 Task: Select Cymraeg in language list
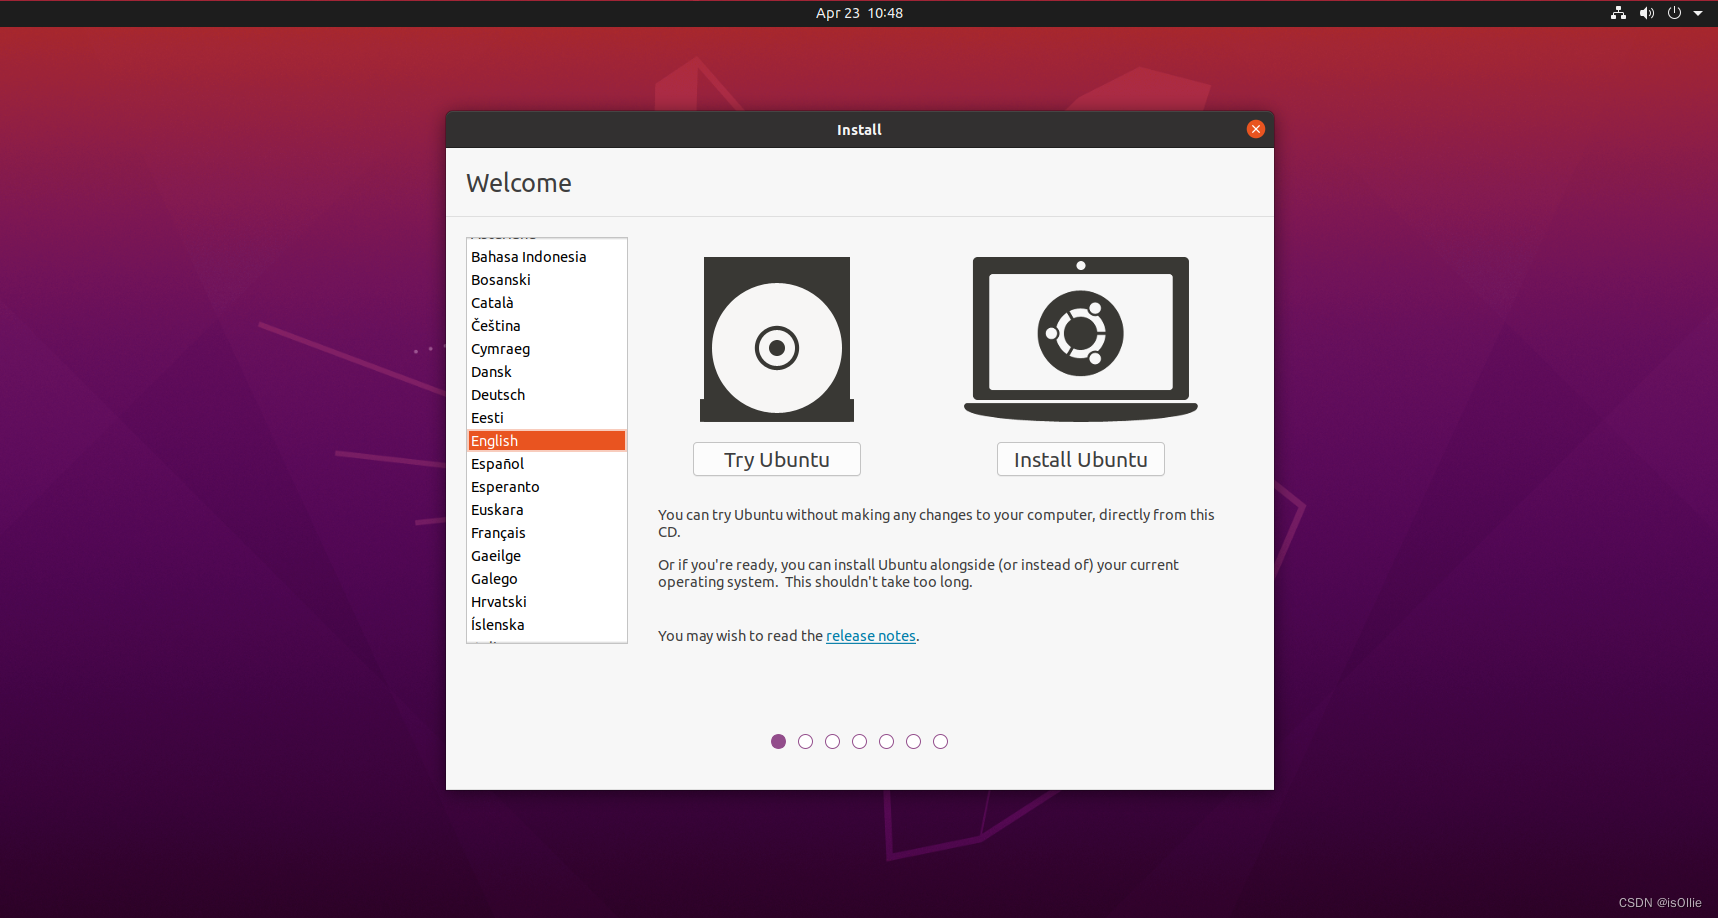pos(547,349)
